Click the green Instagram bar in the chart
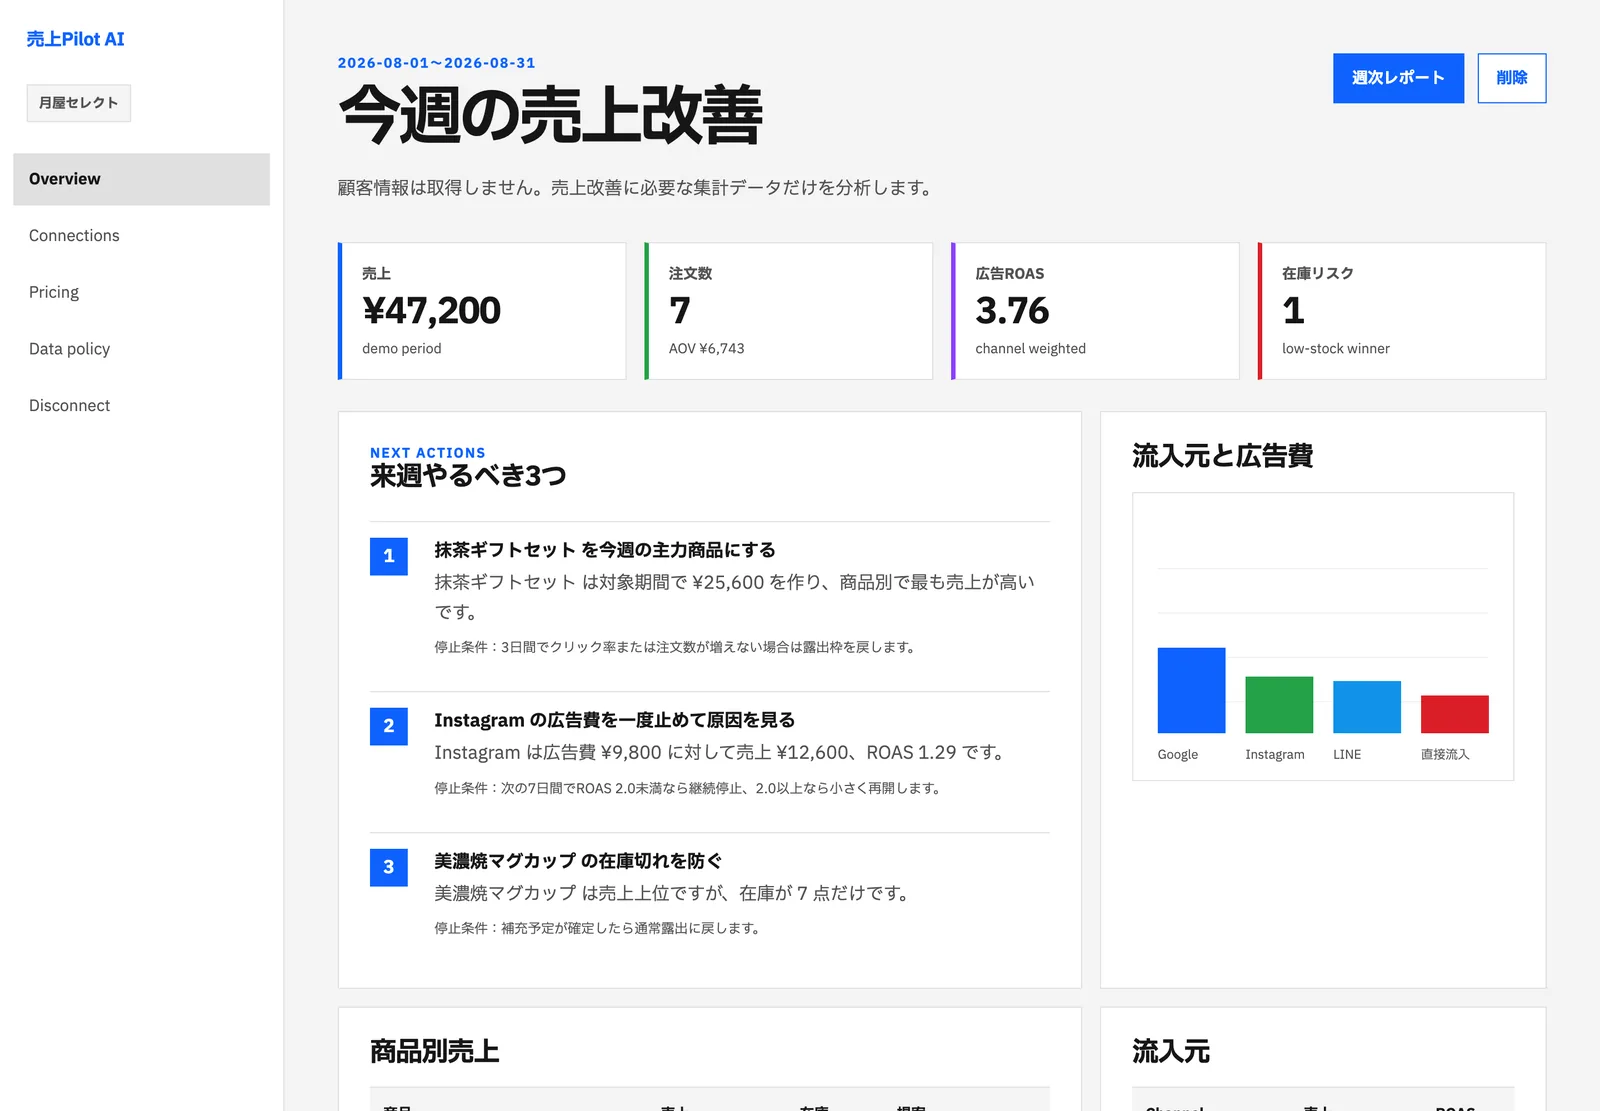 (1279, 705)
